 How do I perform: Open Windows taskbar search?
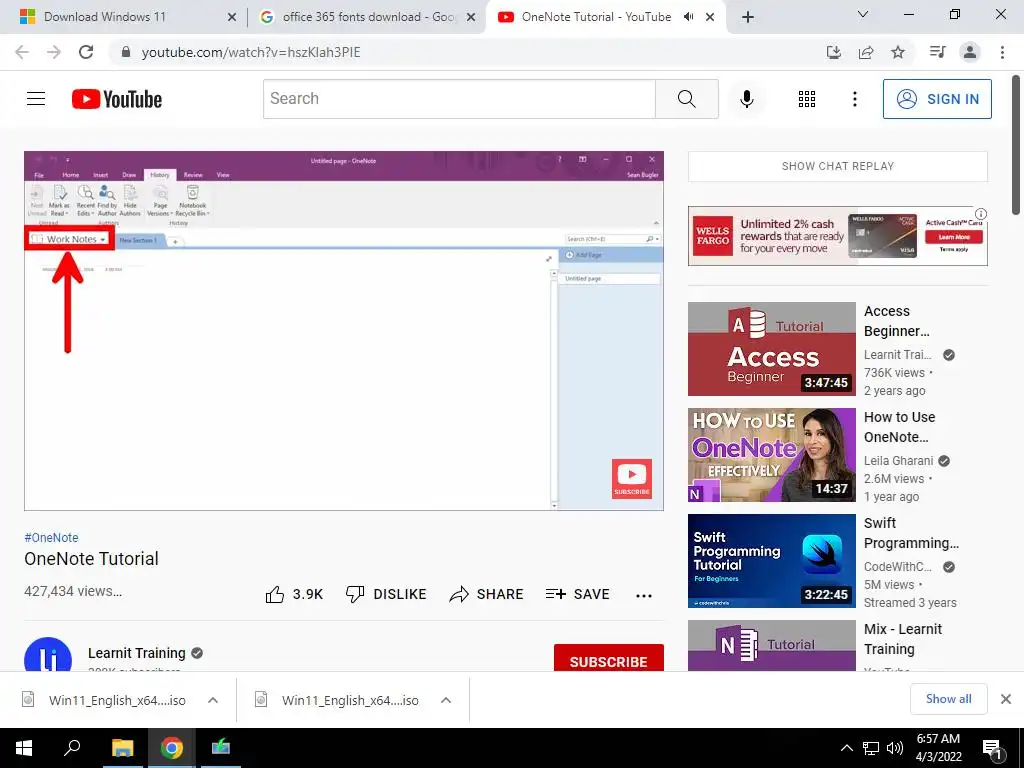72,748
